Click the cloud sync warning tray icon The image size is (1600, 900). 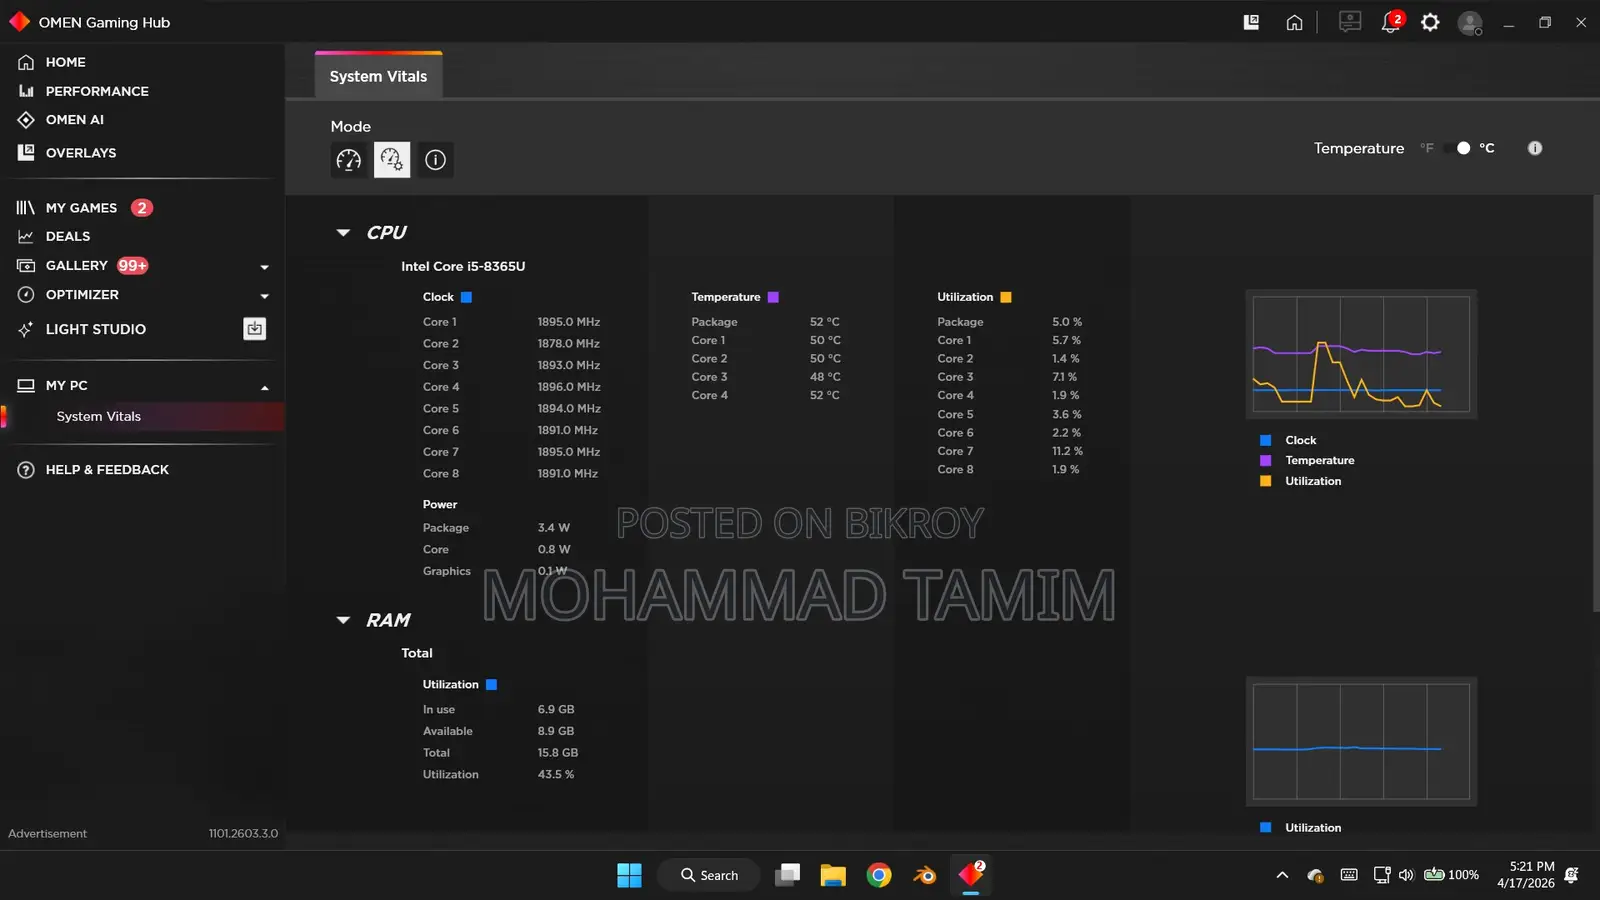[x=1316, y=875]
